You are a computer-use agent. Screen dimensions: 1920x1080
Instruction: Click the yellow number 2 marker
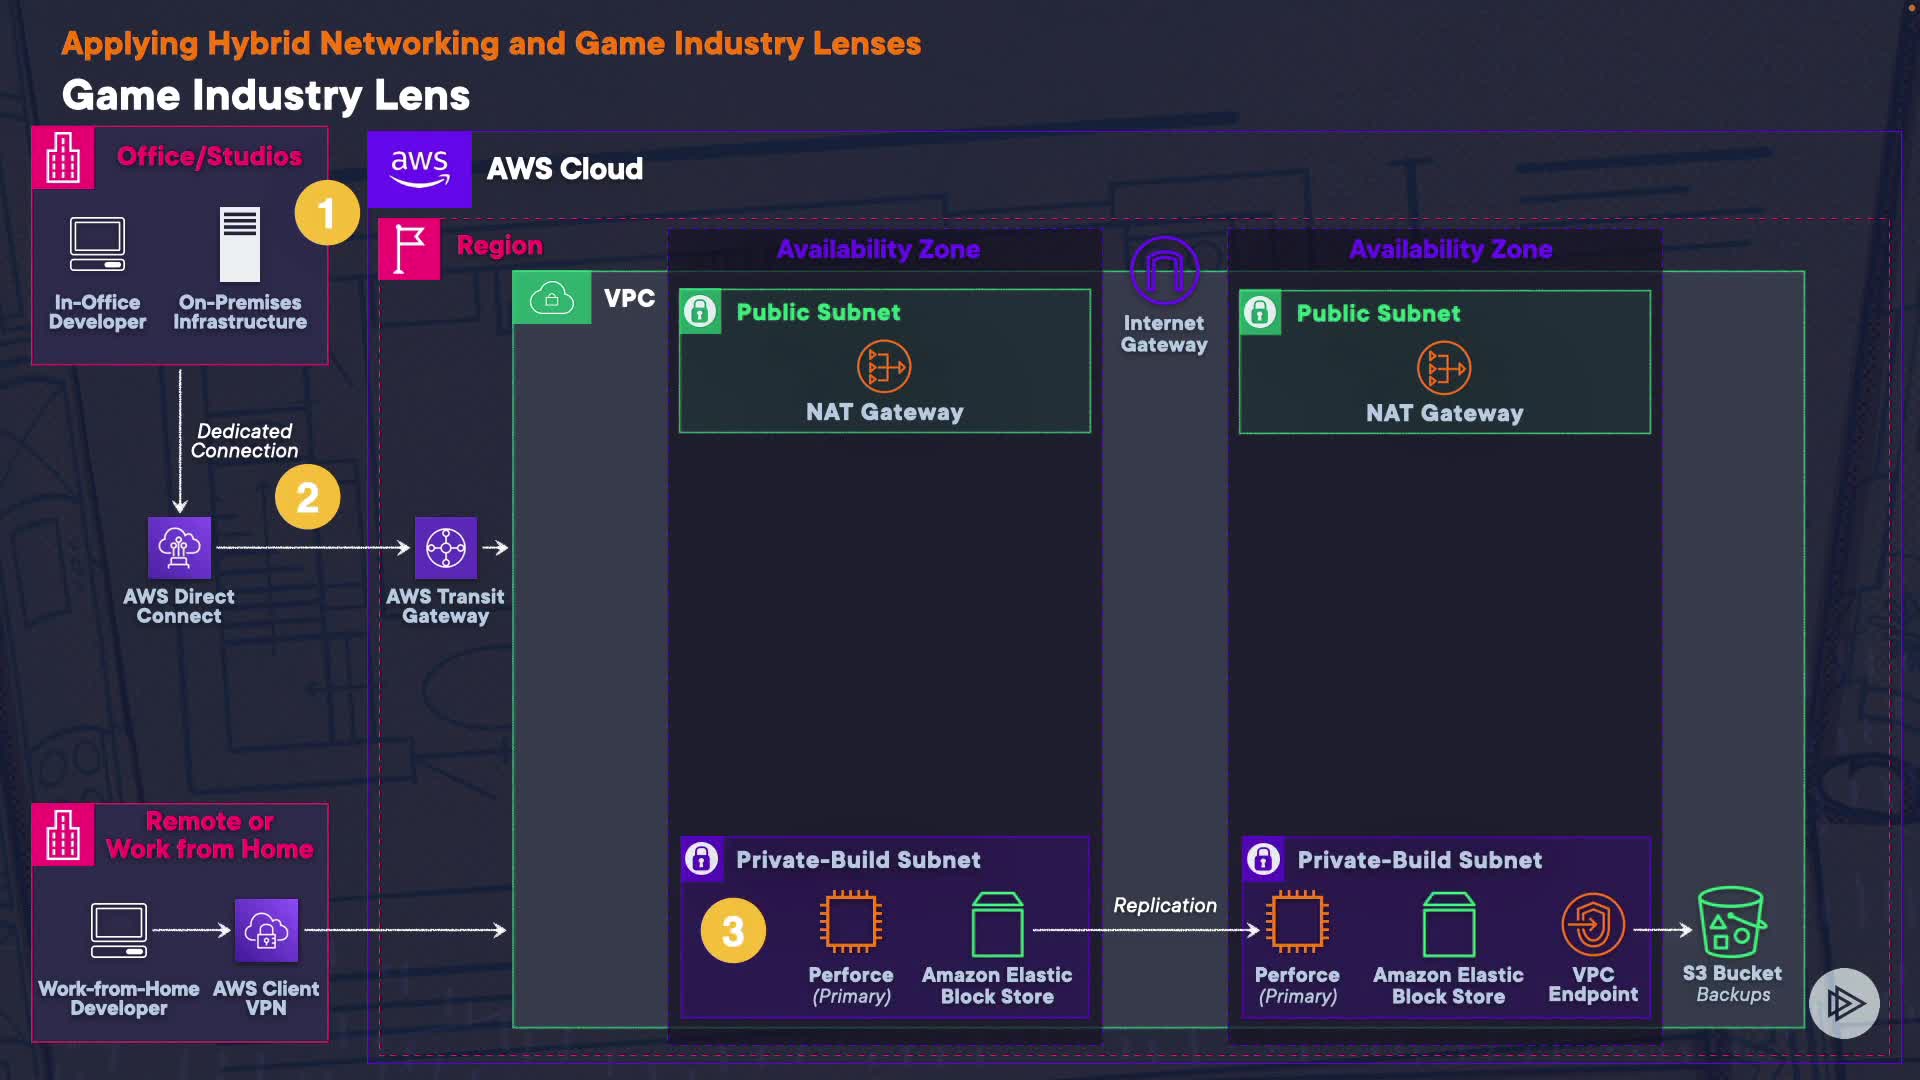(x=307, y=497)
